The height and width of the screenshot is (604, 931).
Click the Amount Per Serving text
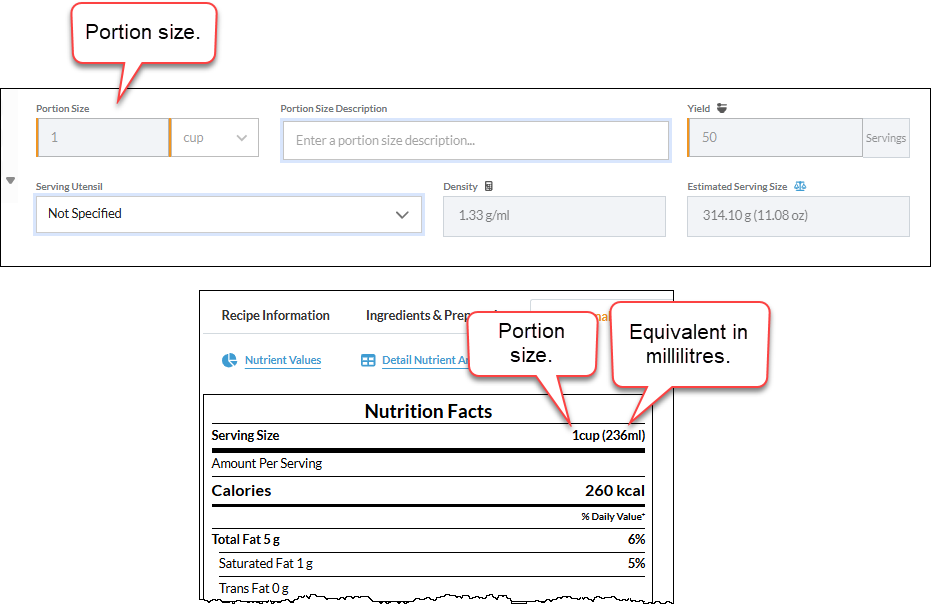coord(267,463)
